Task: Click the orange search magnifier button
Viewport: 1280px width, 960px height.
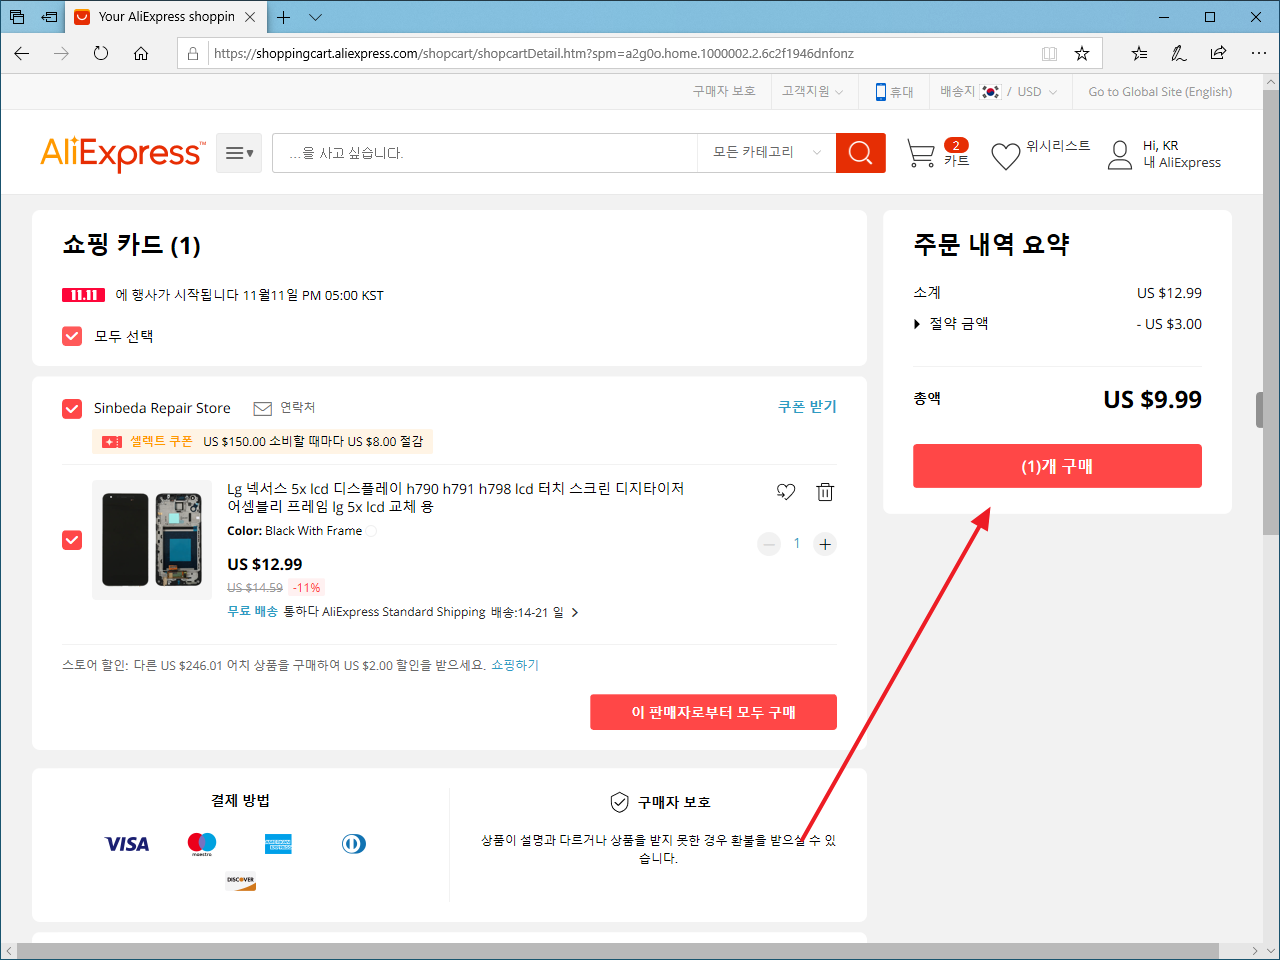Action: coord(861,153)
